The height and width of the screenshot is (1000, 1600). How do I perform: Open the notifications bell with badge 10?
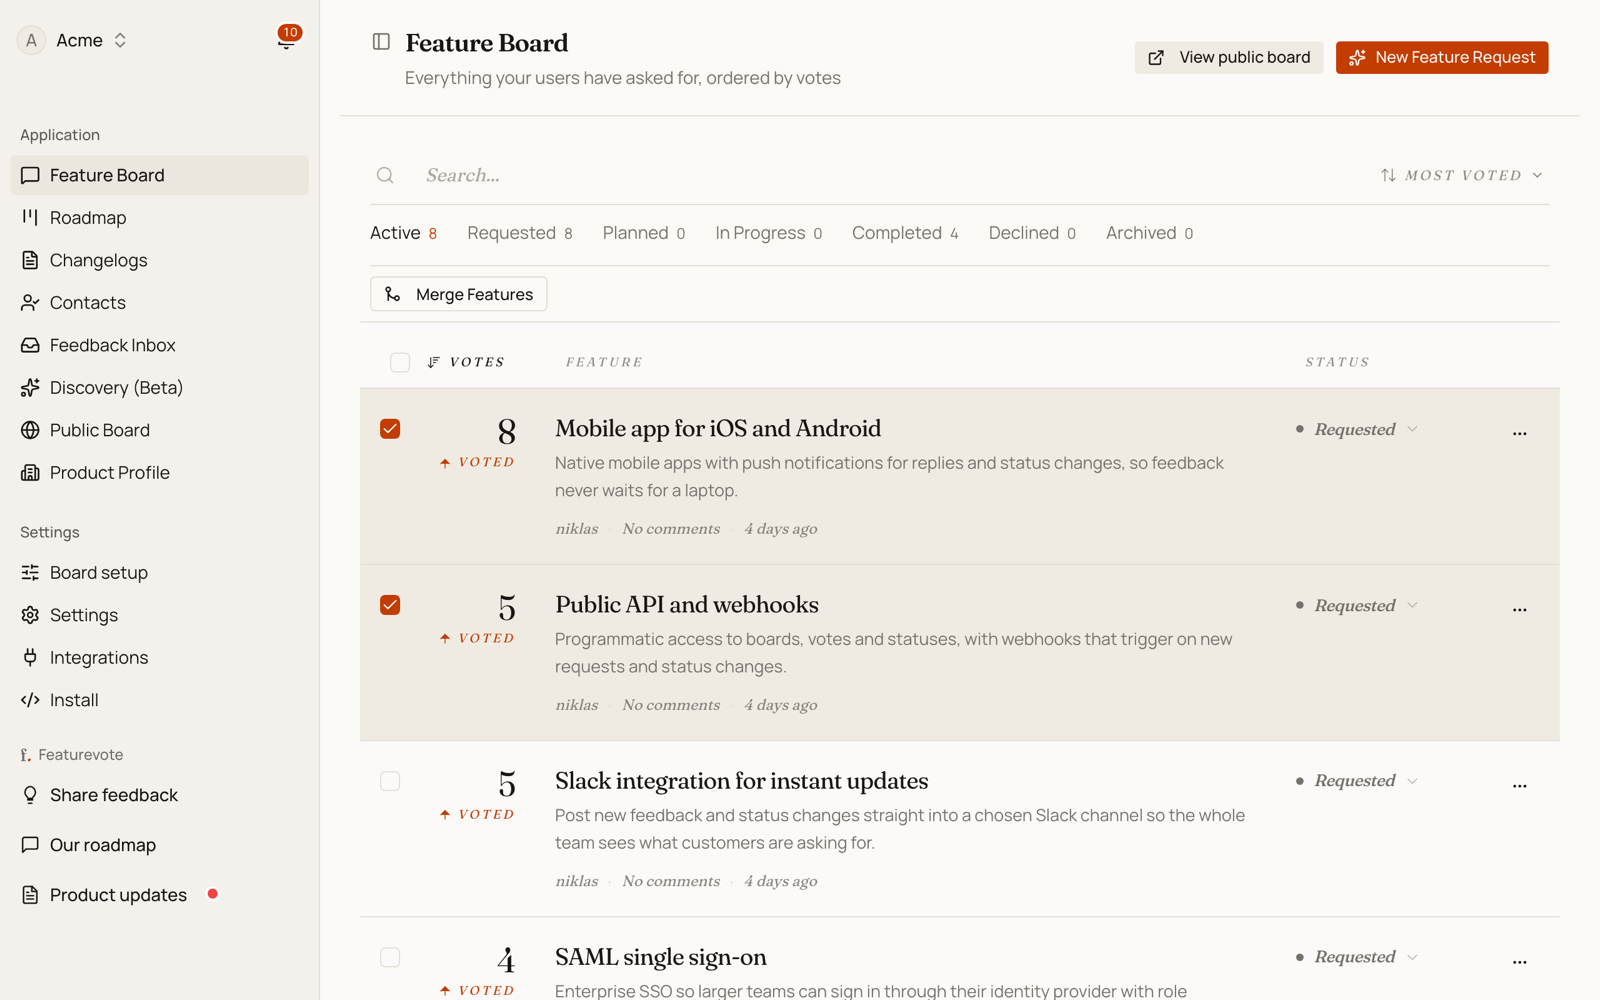[287, 40]
